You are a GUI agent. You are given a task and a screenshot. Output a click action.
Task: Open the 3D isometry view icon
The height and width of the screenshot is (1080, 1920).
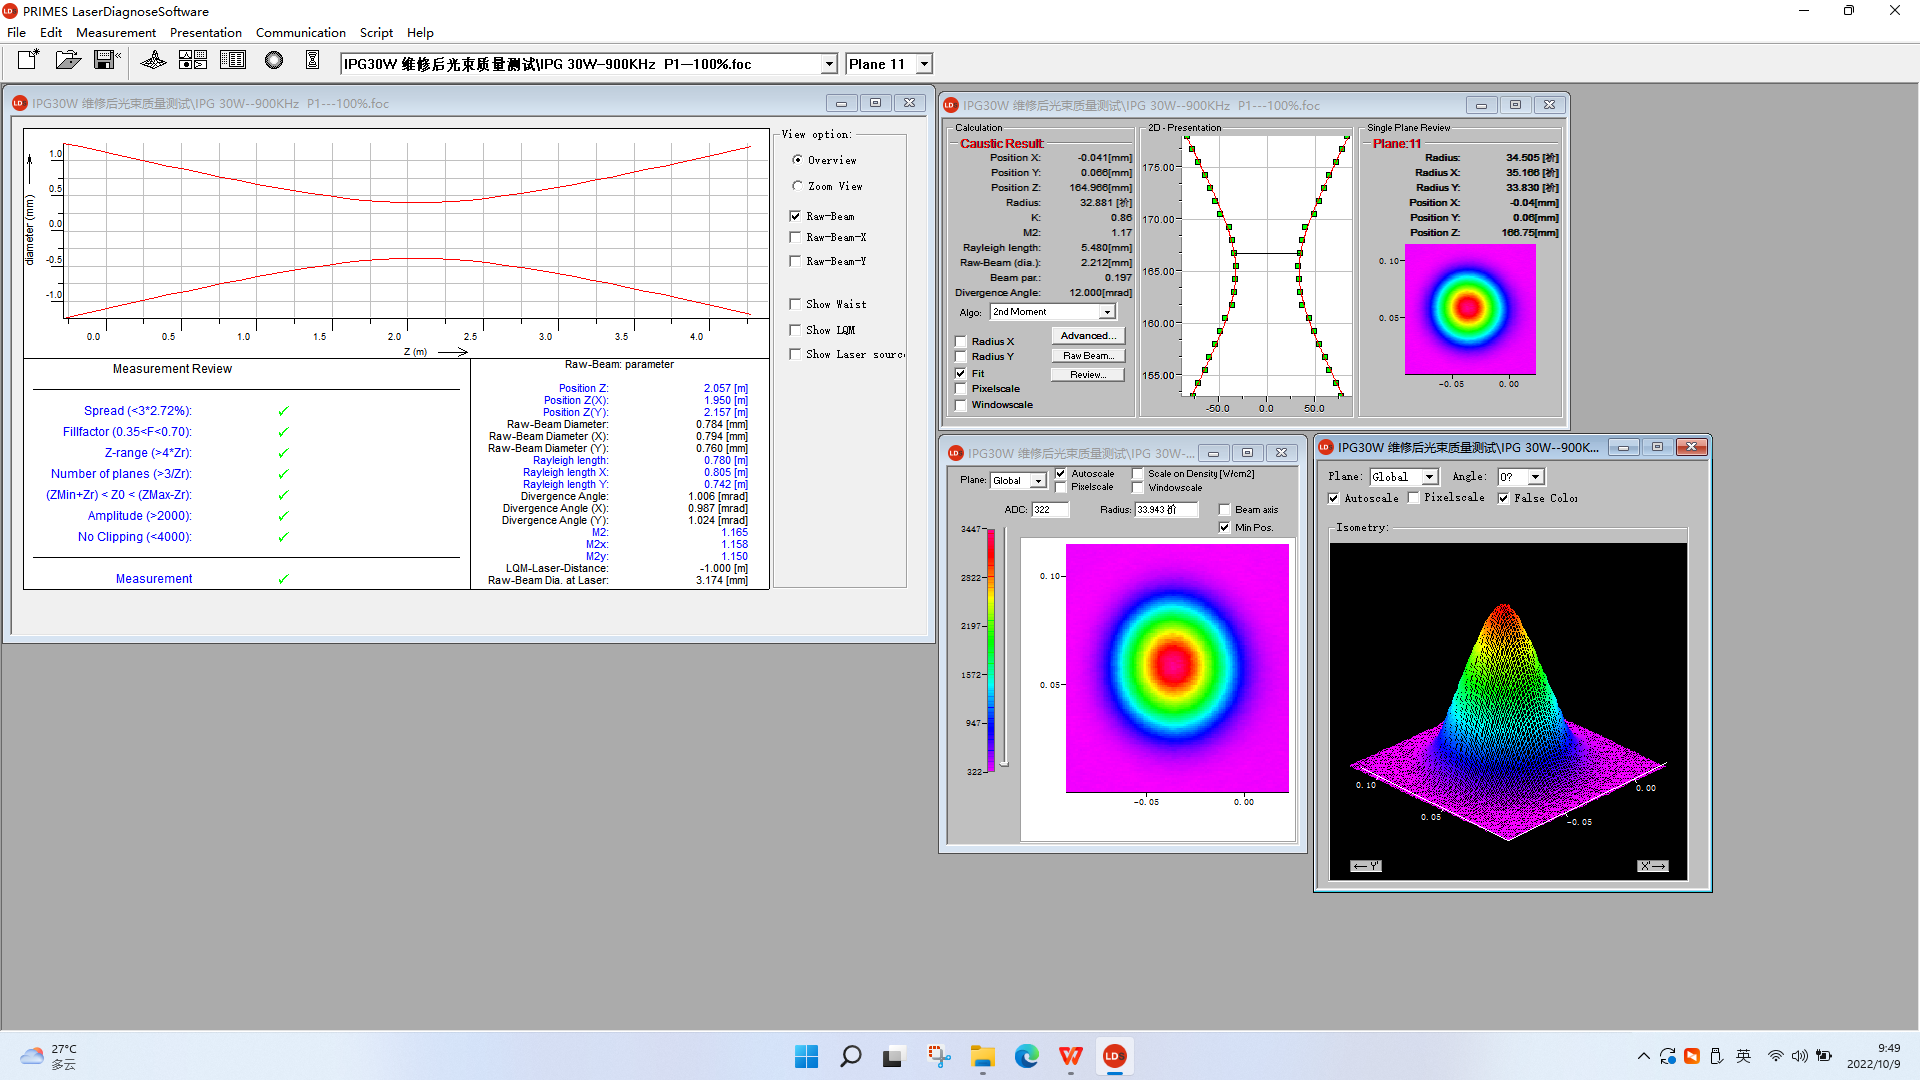pyautogui.click(x=153, y=61)
